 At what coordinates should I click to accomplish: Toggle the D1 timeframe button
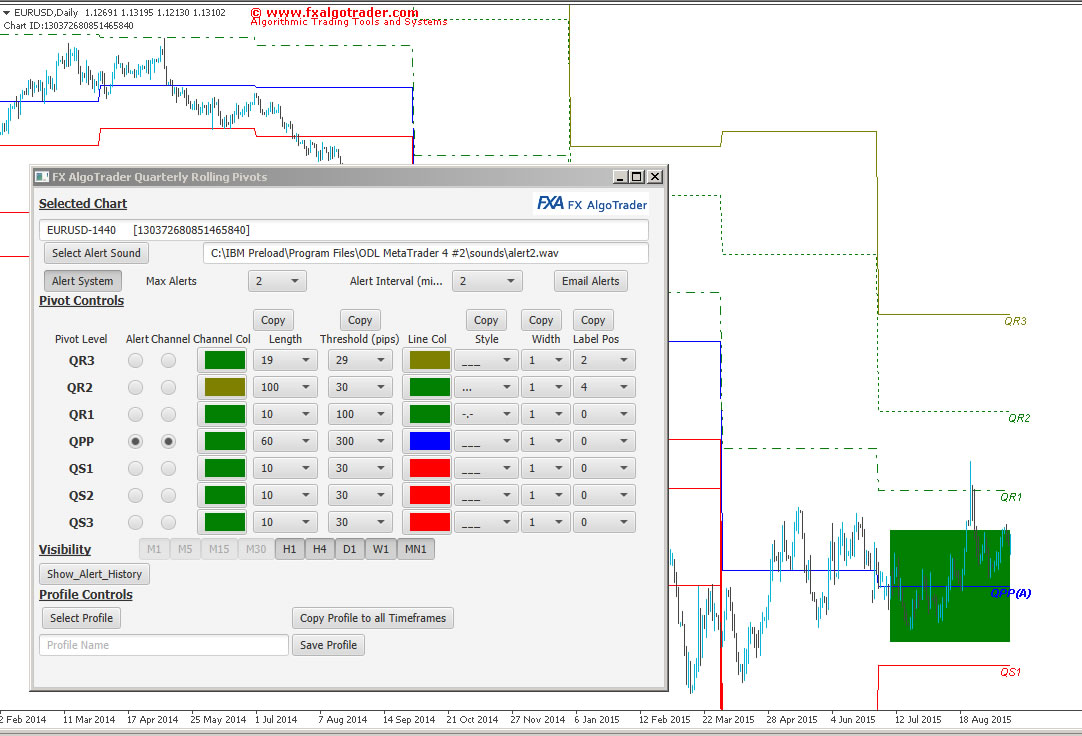[350, 549]
